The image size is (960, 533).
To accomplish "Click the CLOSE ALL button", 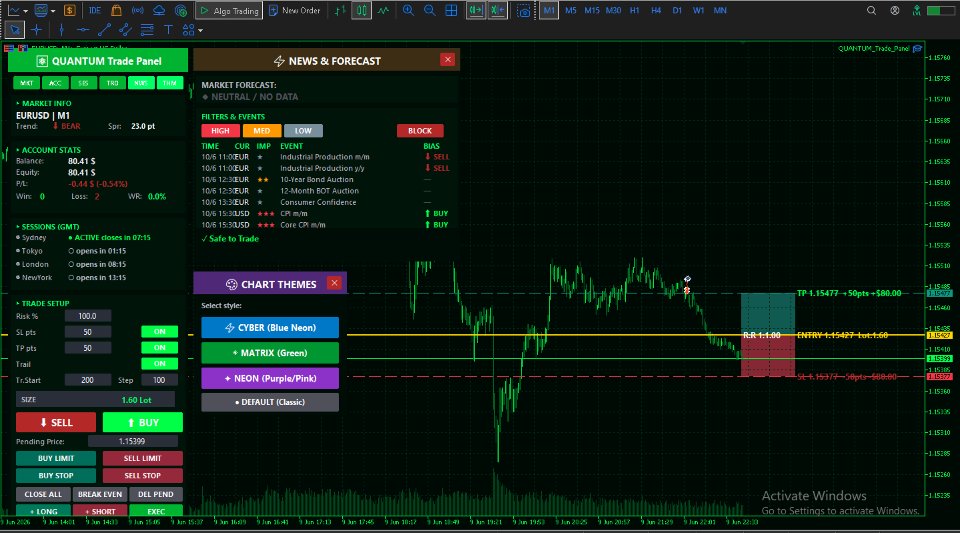I will pos(43,494).
